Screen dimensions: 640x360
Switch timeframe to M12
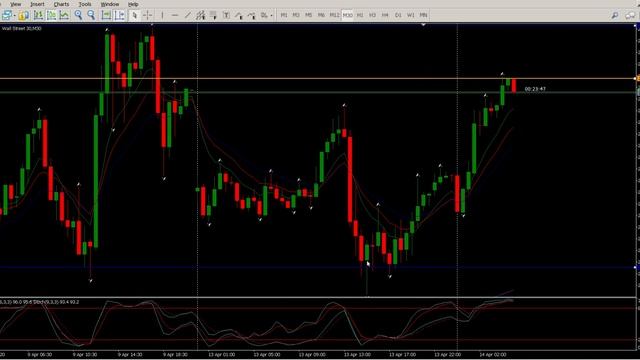coord(334,16)
